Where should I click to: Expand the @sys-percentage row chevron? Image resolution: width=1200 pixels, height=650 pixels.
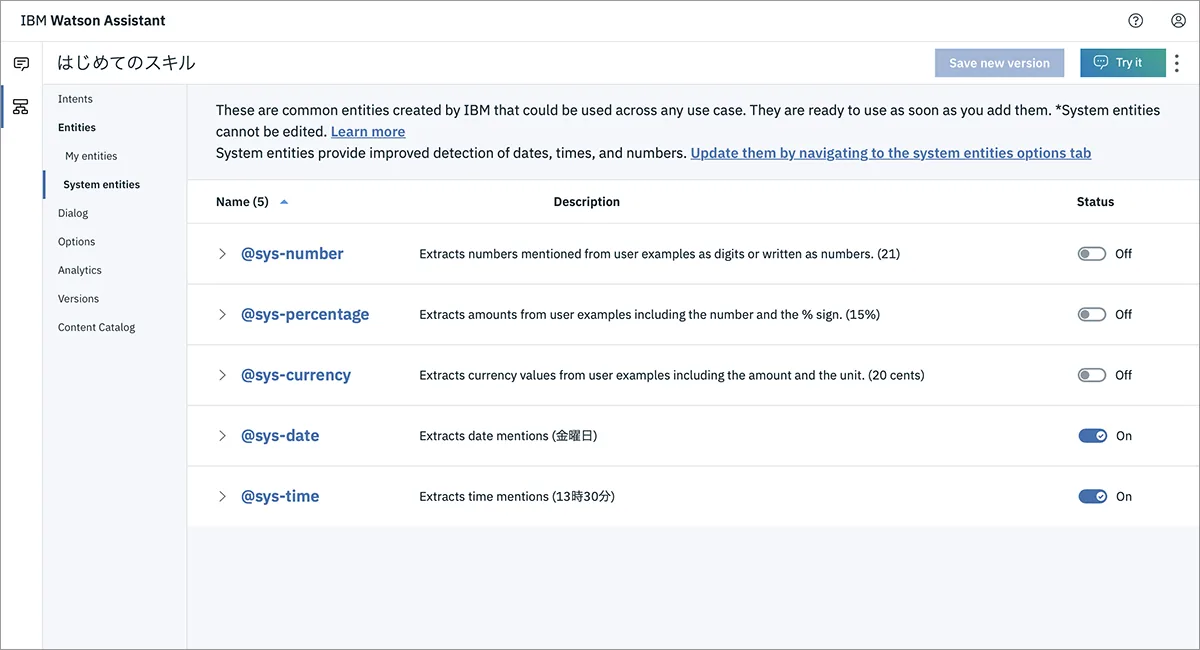223,314
